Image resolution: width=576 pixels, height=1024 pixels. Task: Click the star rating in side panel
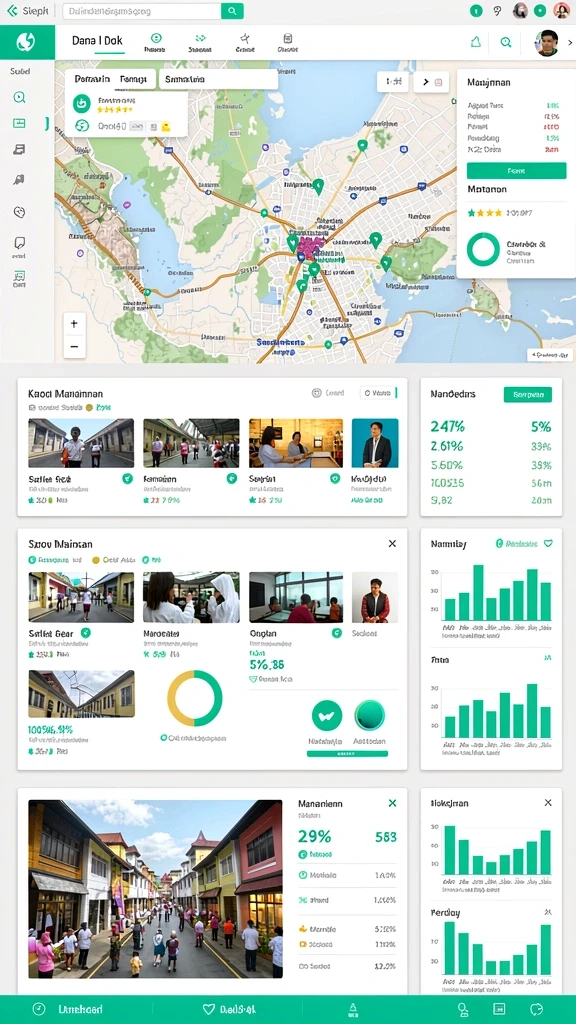click(x=485, y=212)
